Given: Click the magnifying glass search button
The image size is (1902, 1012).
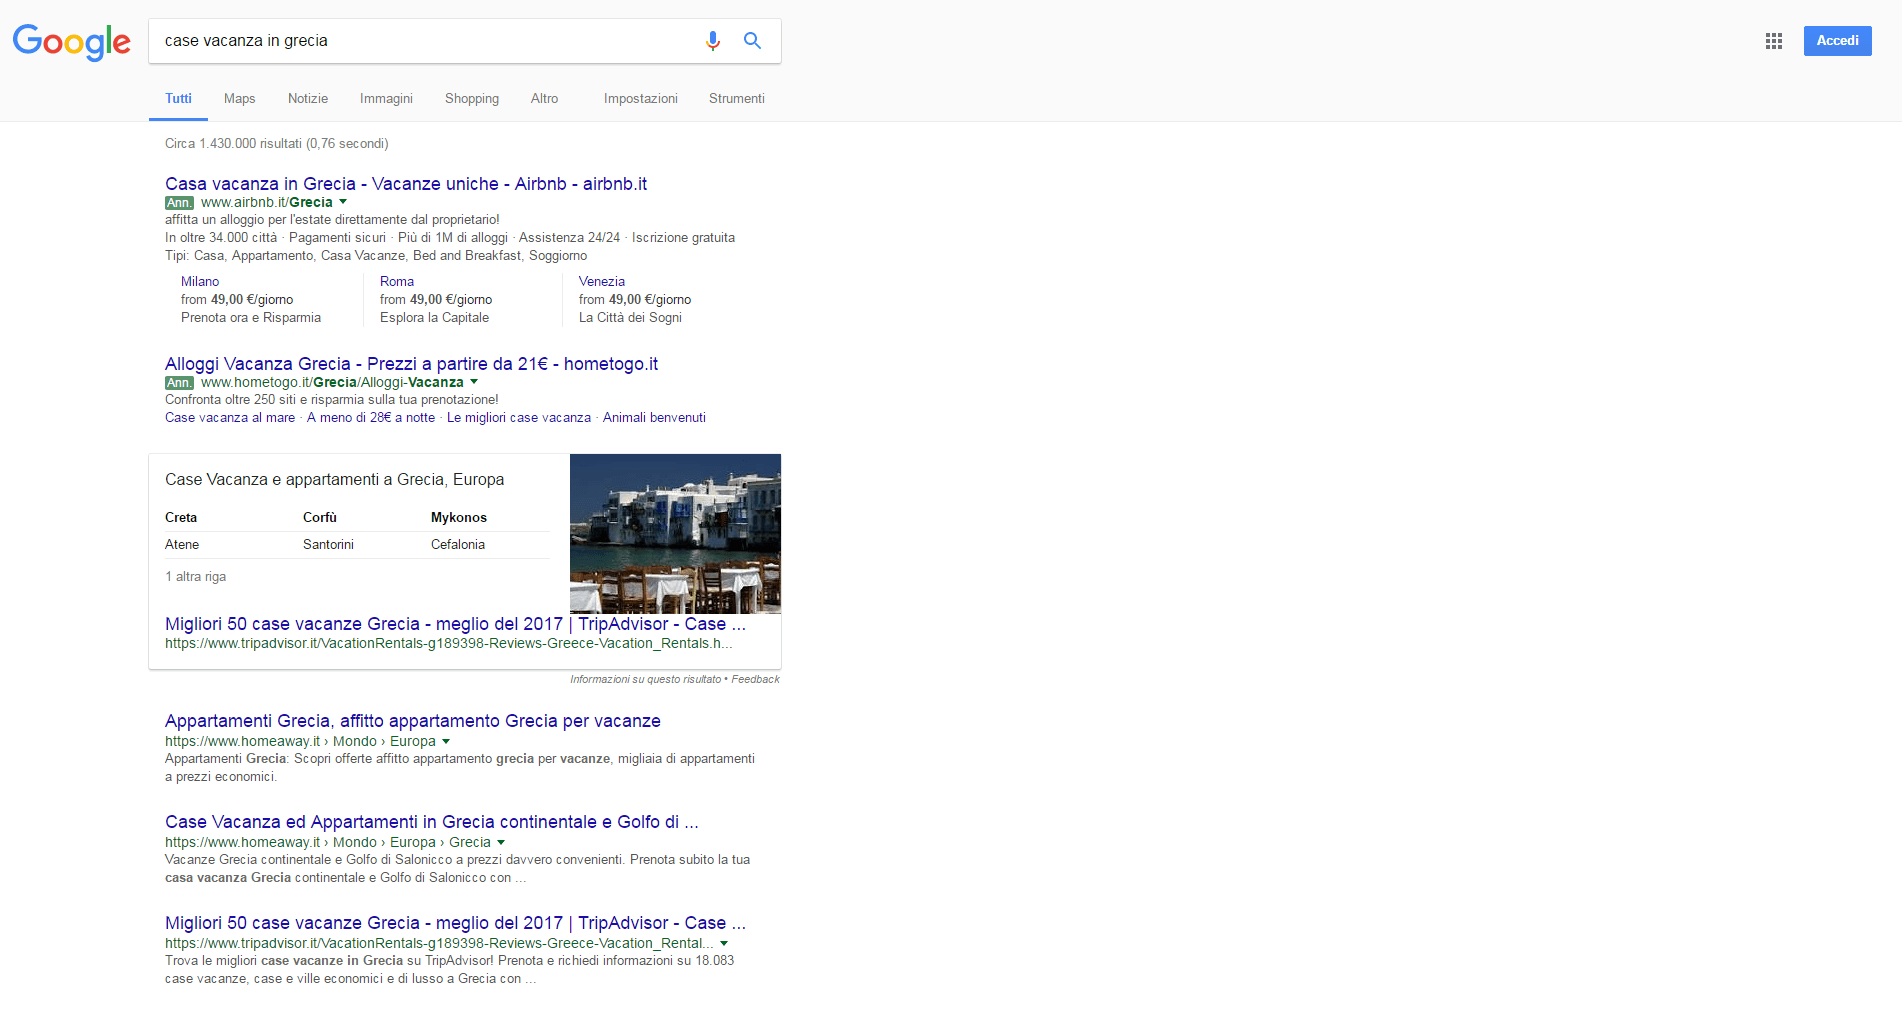Looking at the screenshot, I should [752, 41].
